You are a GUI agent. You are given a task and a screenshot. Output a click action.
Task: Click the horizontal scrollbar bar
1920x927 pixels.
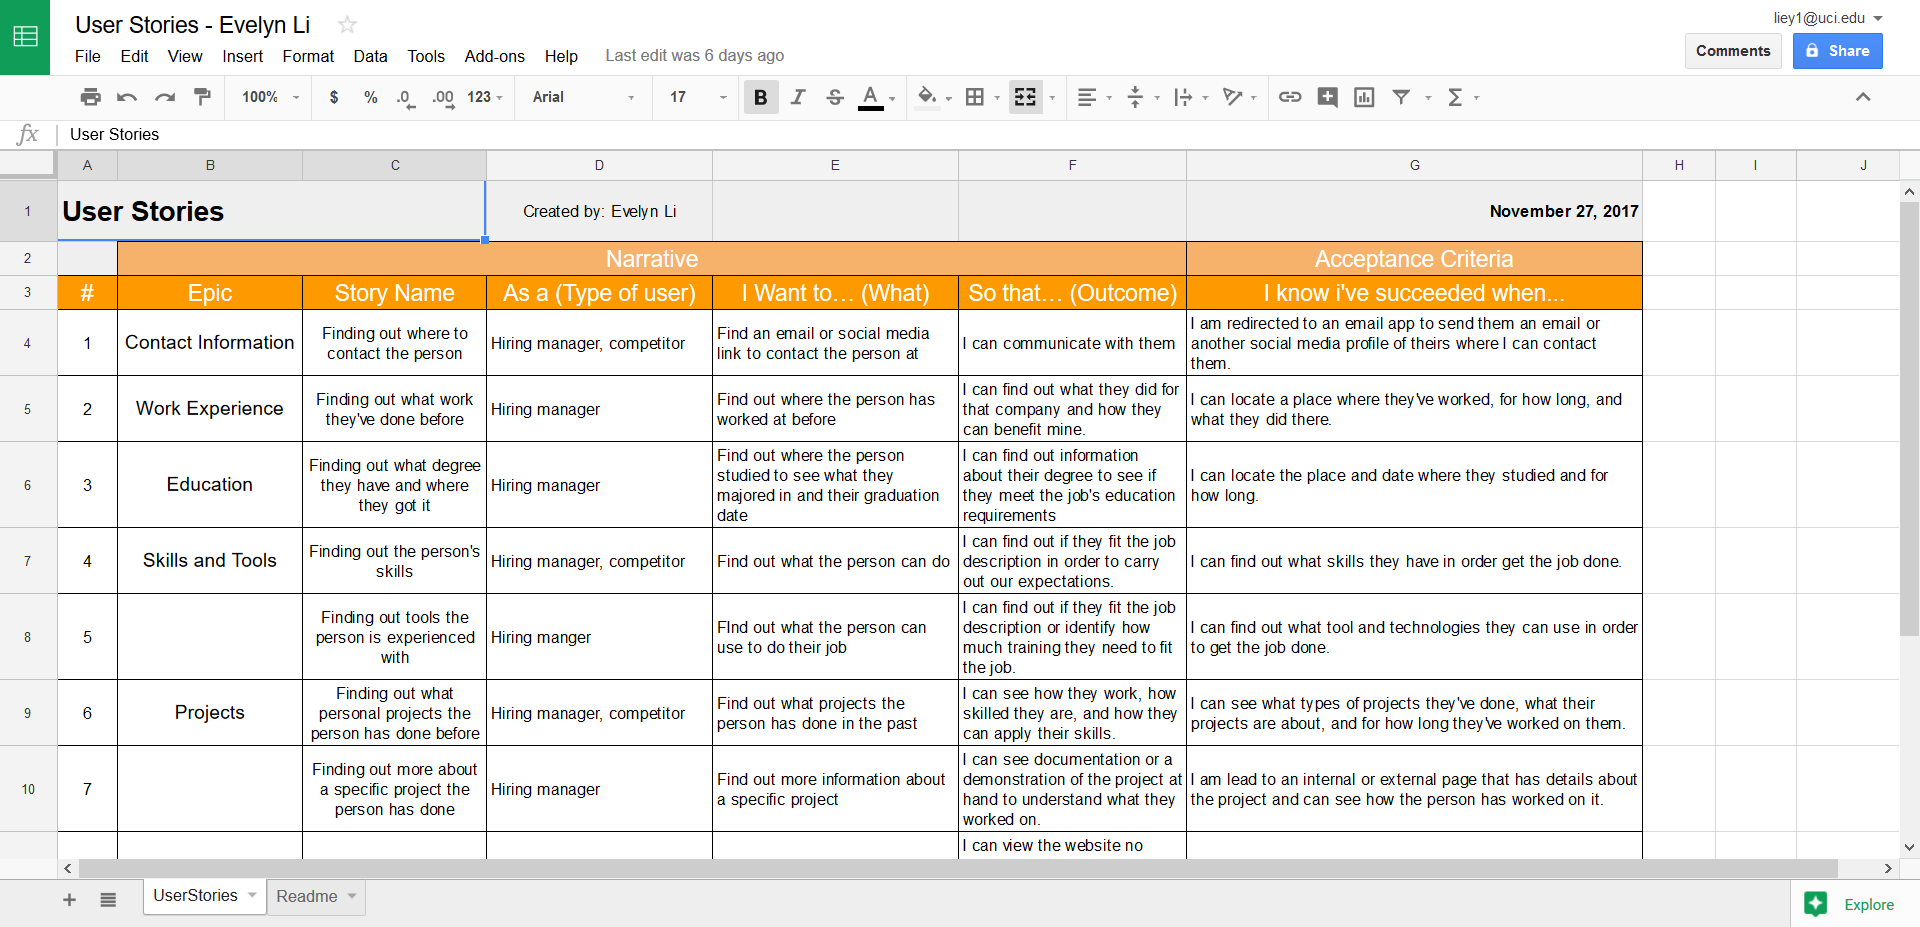pos(958,868)
